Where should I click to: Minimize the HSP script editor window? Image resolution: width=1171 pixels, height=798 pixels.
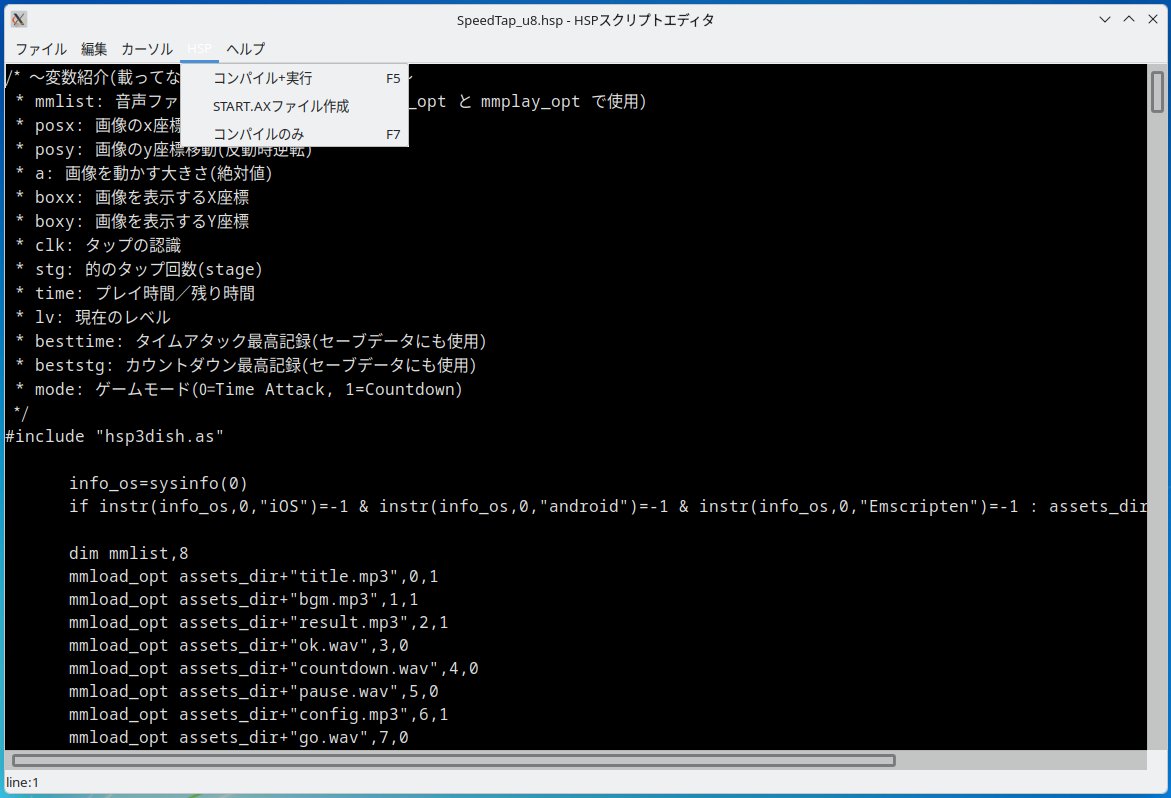click(1105, 19)
